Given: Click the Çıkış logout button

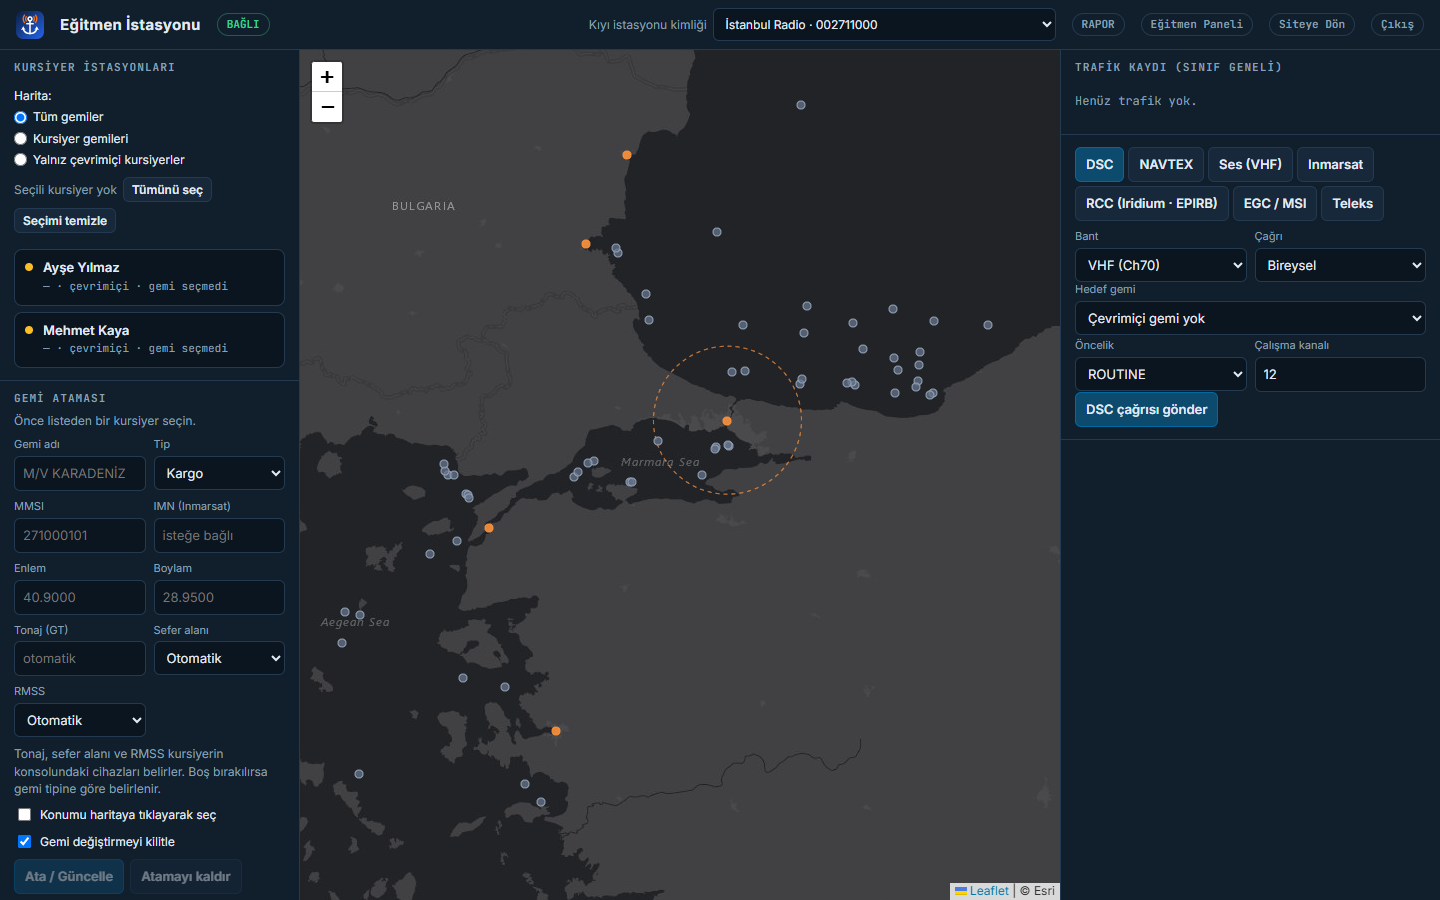Looking at the screenshot, I should [x=1397, y=25].
